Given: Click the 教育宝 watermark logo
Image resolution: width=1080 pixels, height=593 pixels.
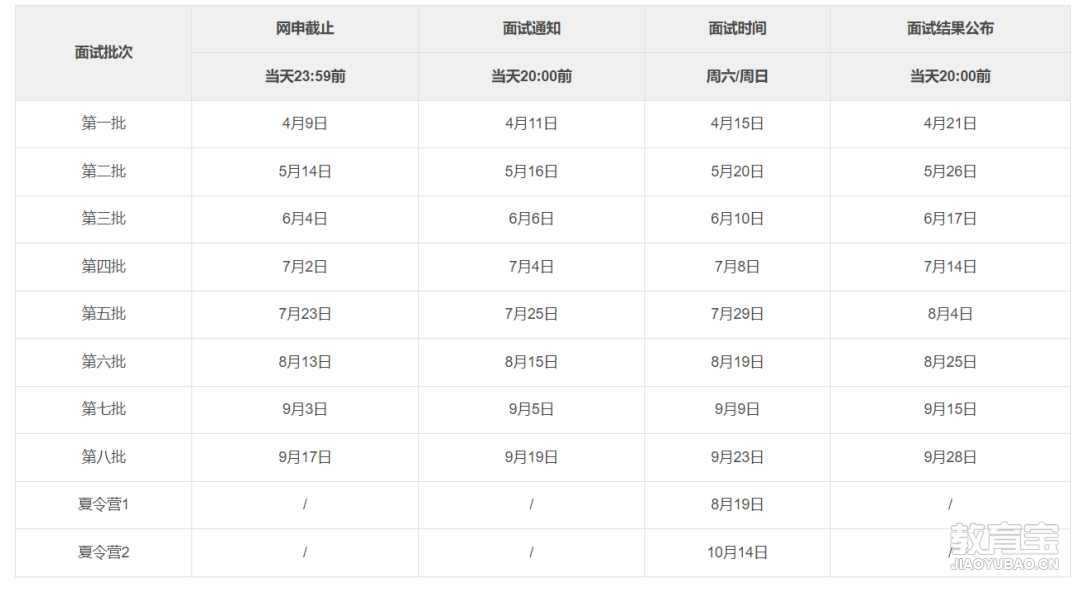Looking at the screenshot, I should (1004, 545).
